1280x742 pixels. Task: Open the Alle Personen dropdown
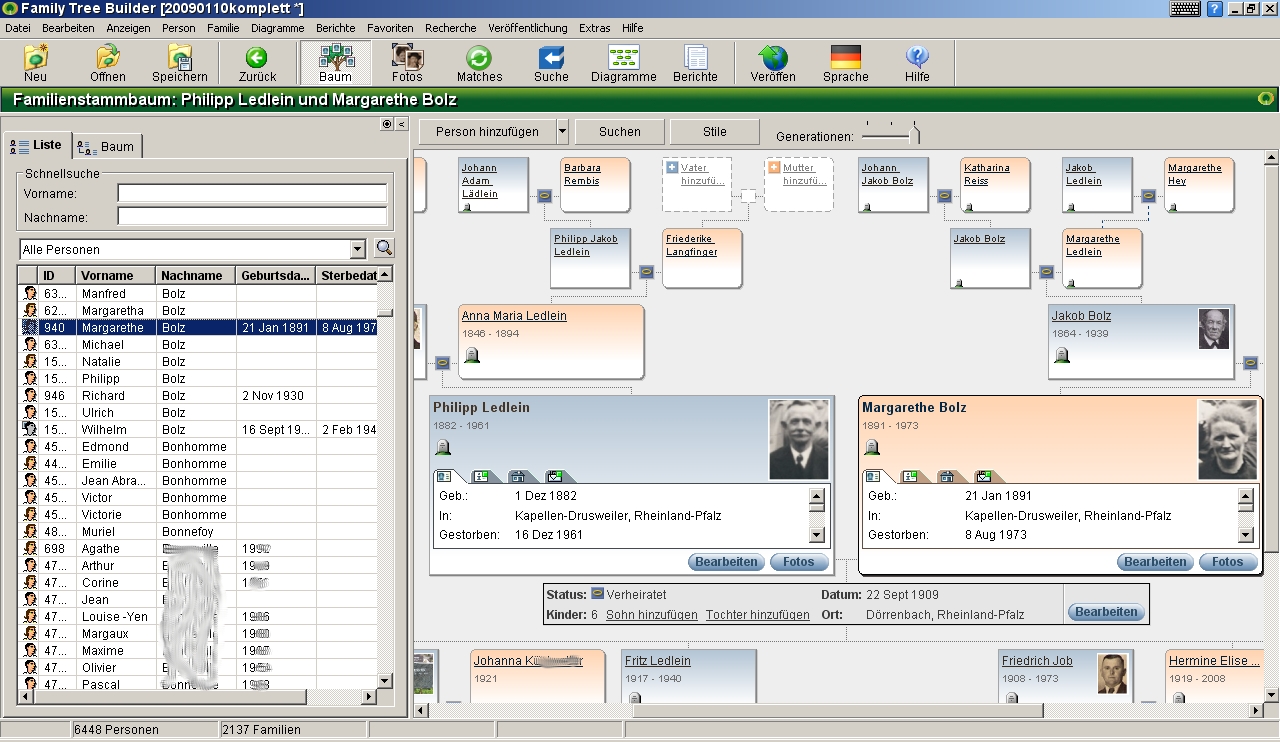(358, 250)
